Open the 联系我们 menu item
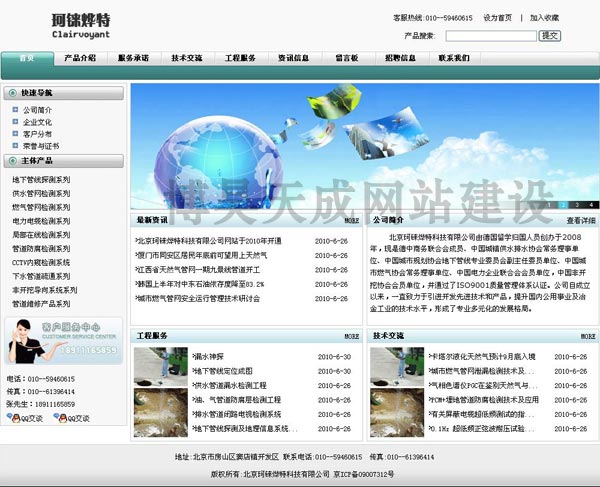This screenshot has width=600, height=487. click(454, 58)
